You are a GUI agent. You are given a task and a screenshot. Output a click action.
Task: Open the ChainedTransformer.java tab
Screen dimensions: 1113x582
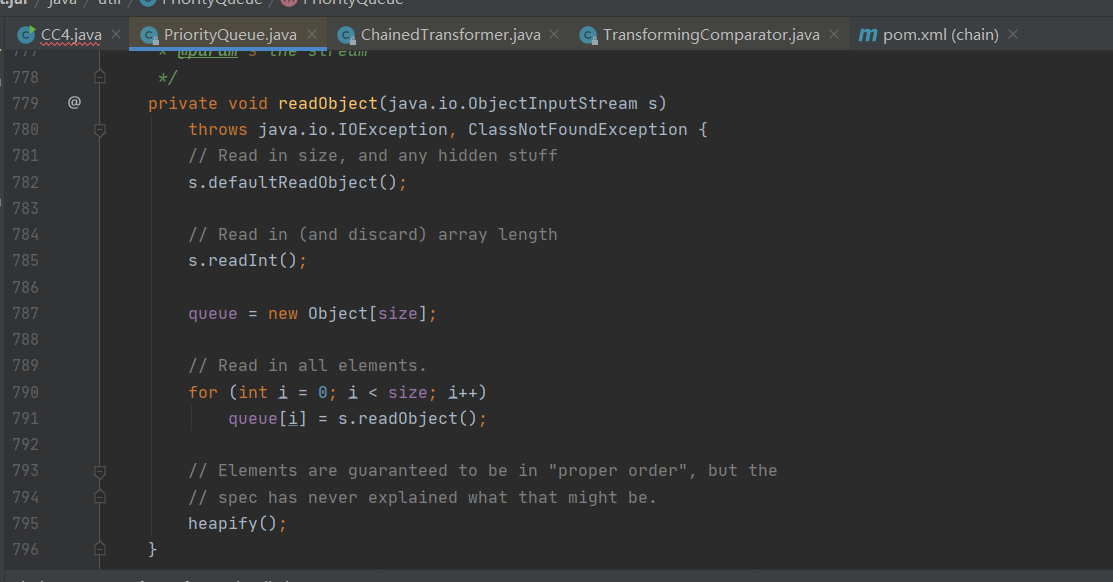[x=449, y=34]
